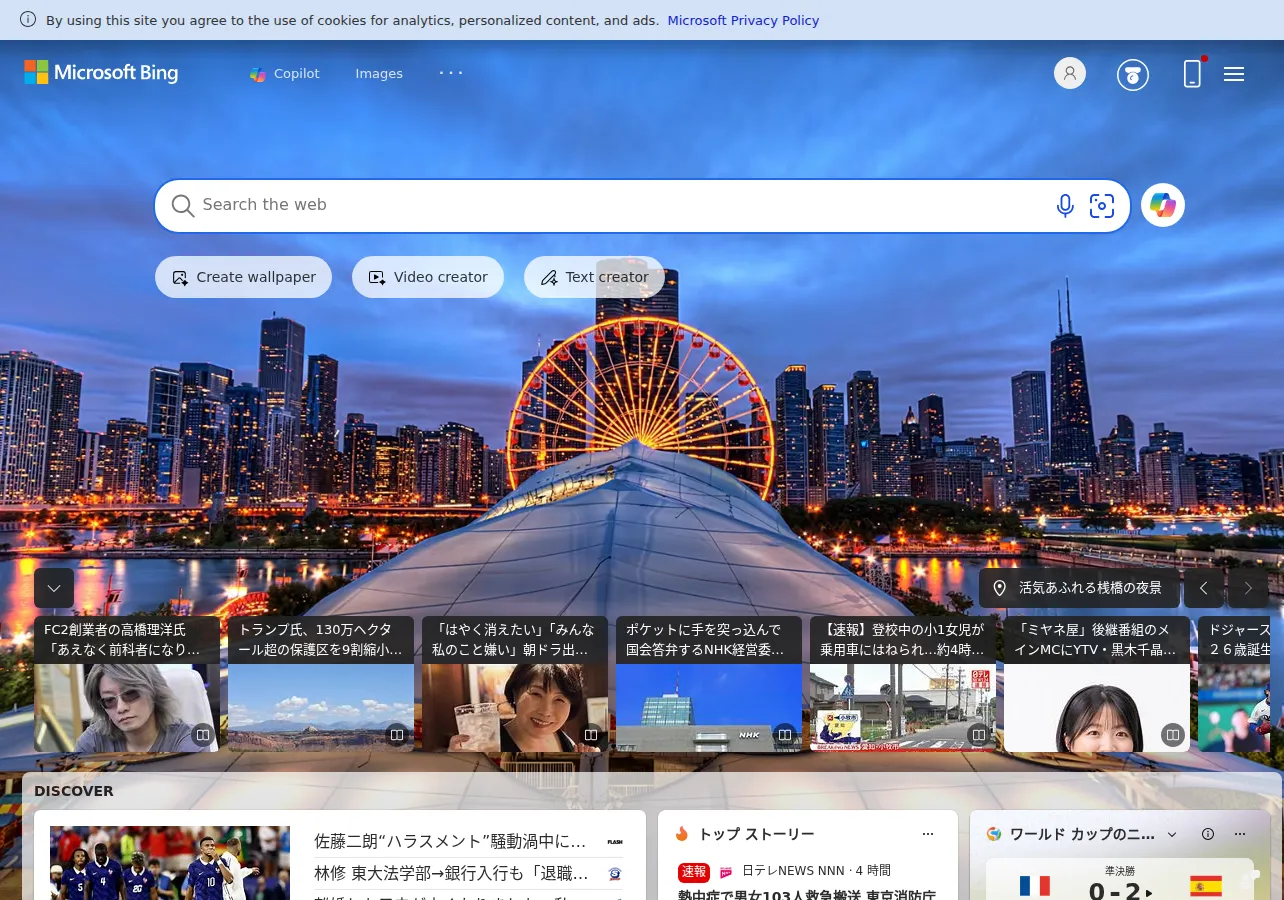Start voice search with the microphone icon

(x=1065, y=206)
